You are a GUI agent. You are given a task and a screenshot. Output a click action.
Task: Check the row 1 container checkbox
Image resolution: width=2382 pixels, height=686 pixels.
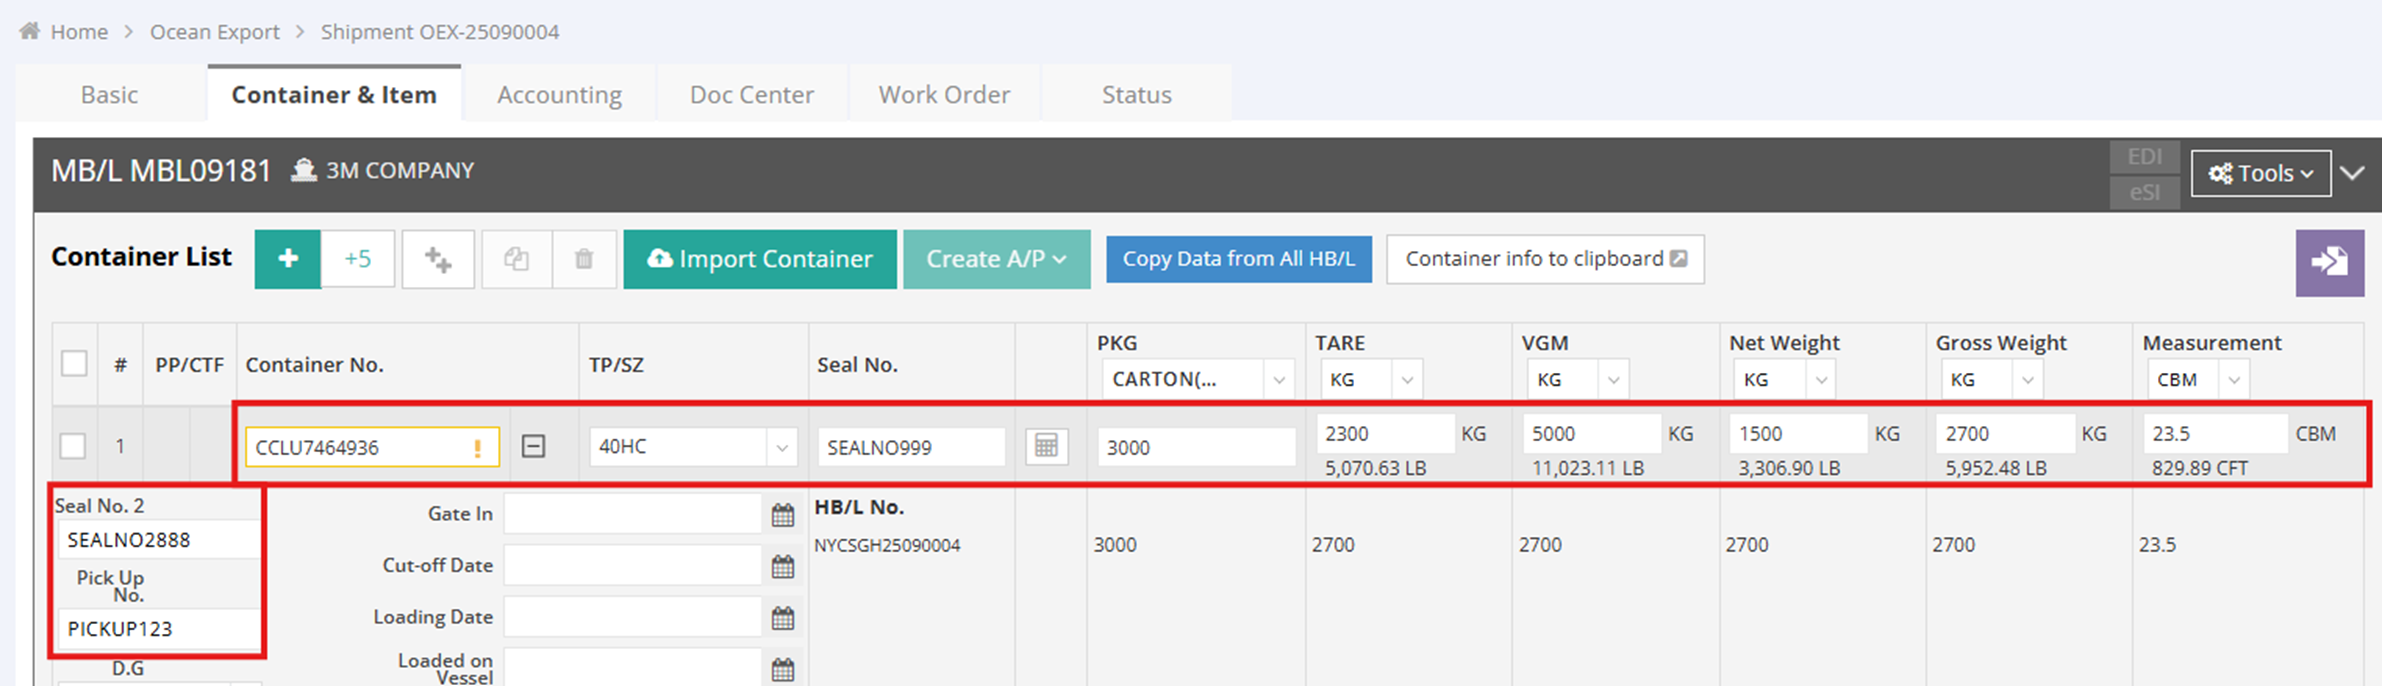[x=74, y=446]
